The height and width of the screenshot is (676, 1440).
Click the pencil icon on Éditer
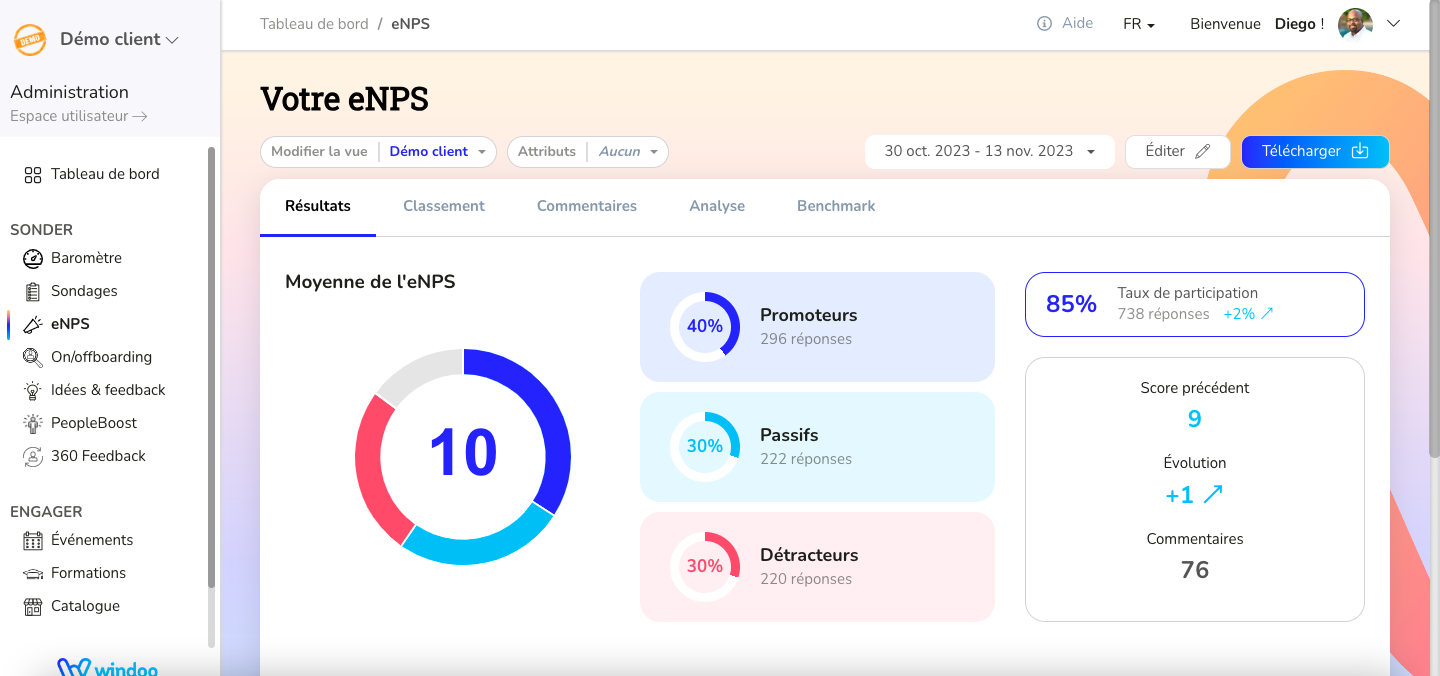(x=1203, y=152)
